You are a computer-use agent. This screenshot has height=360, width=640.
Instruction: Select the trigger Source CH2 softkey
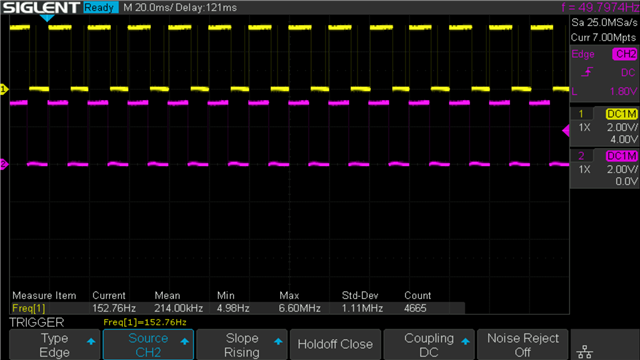pyautogui.click(x=148, y=345)
